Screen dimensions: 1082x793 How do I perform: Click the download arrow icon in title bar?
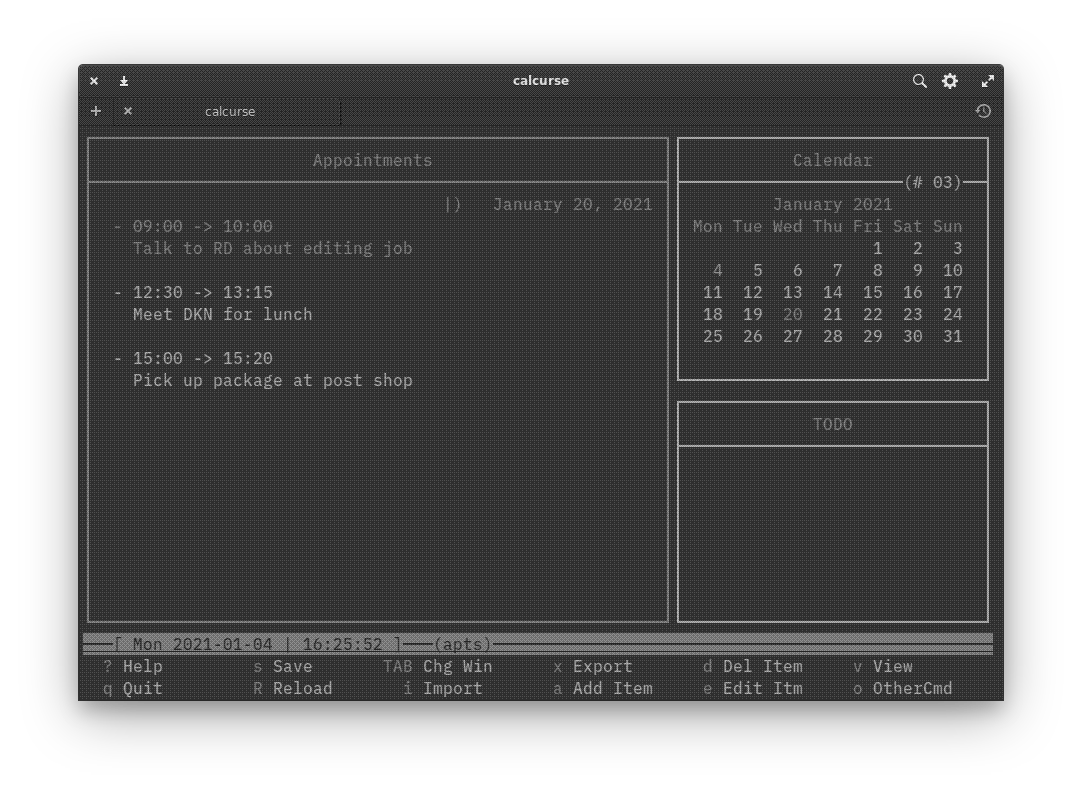tap(124, 81)
